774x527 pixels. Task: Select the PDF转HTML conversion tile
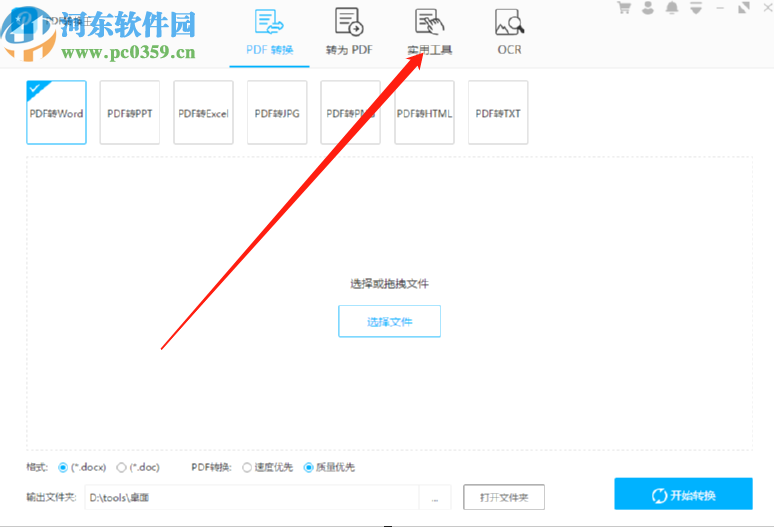pyautogui.click(x=425, y=113)
